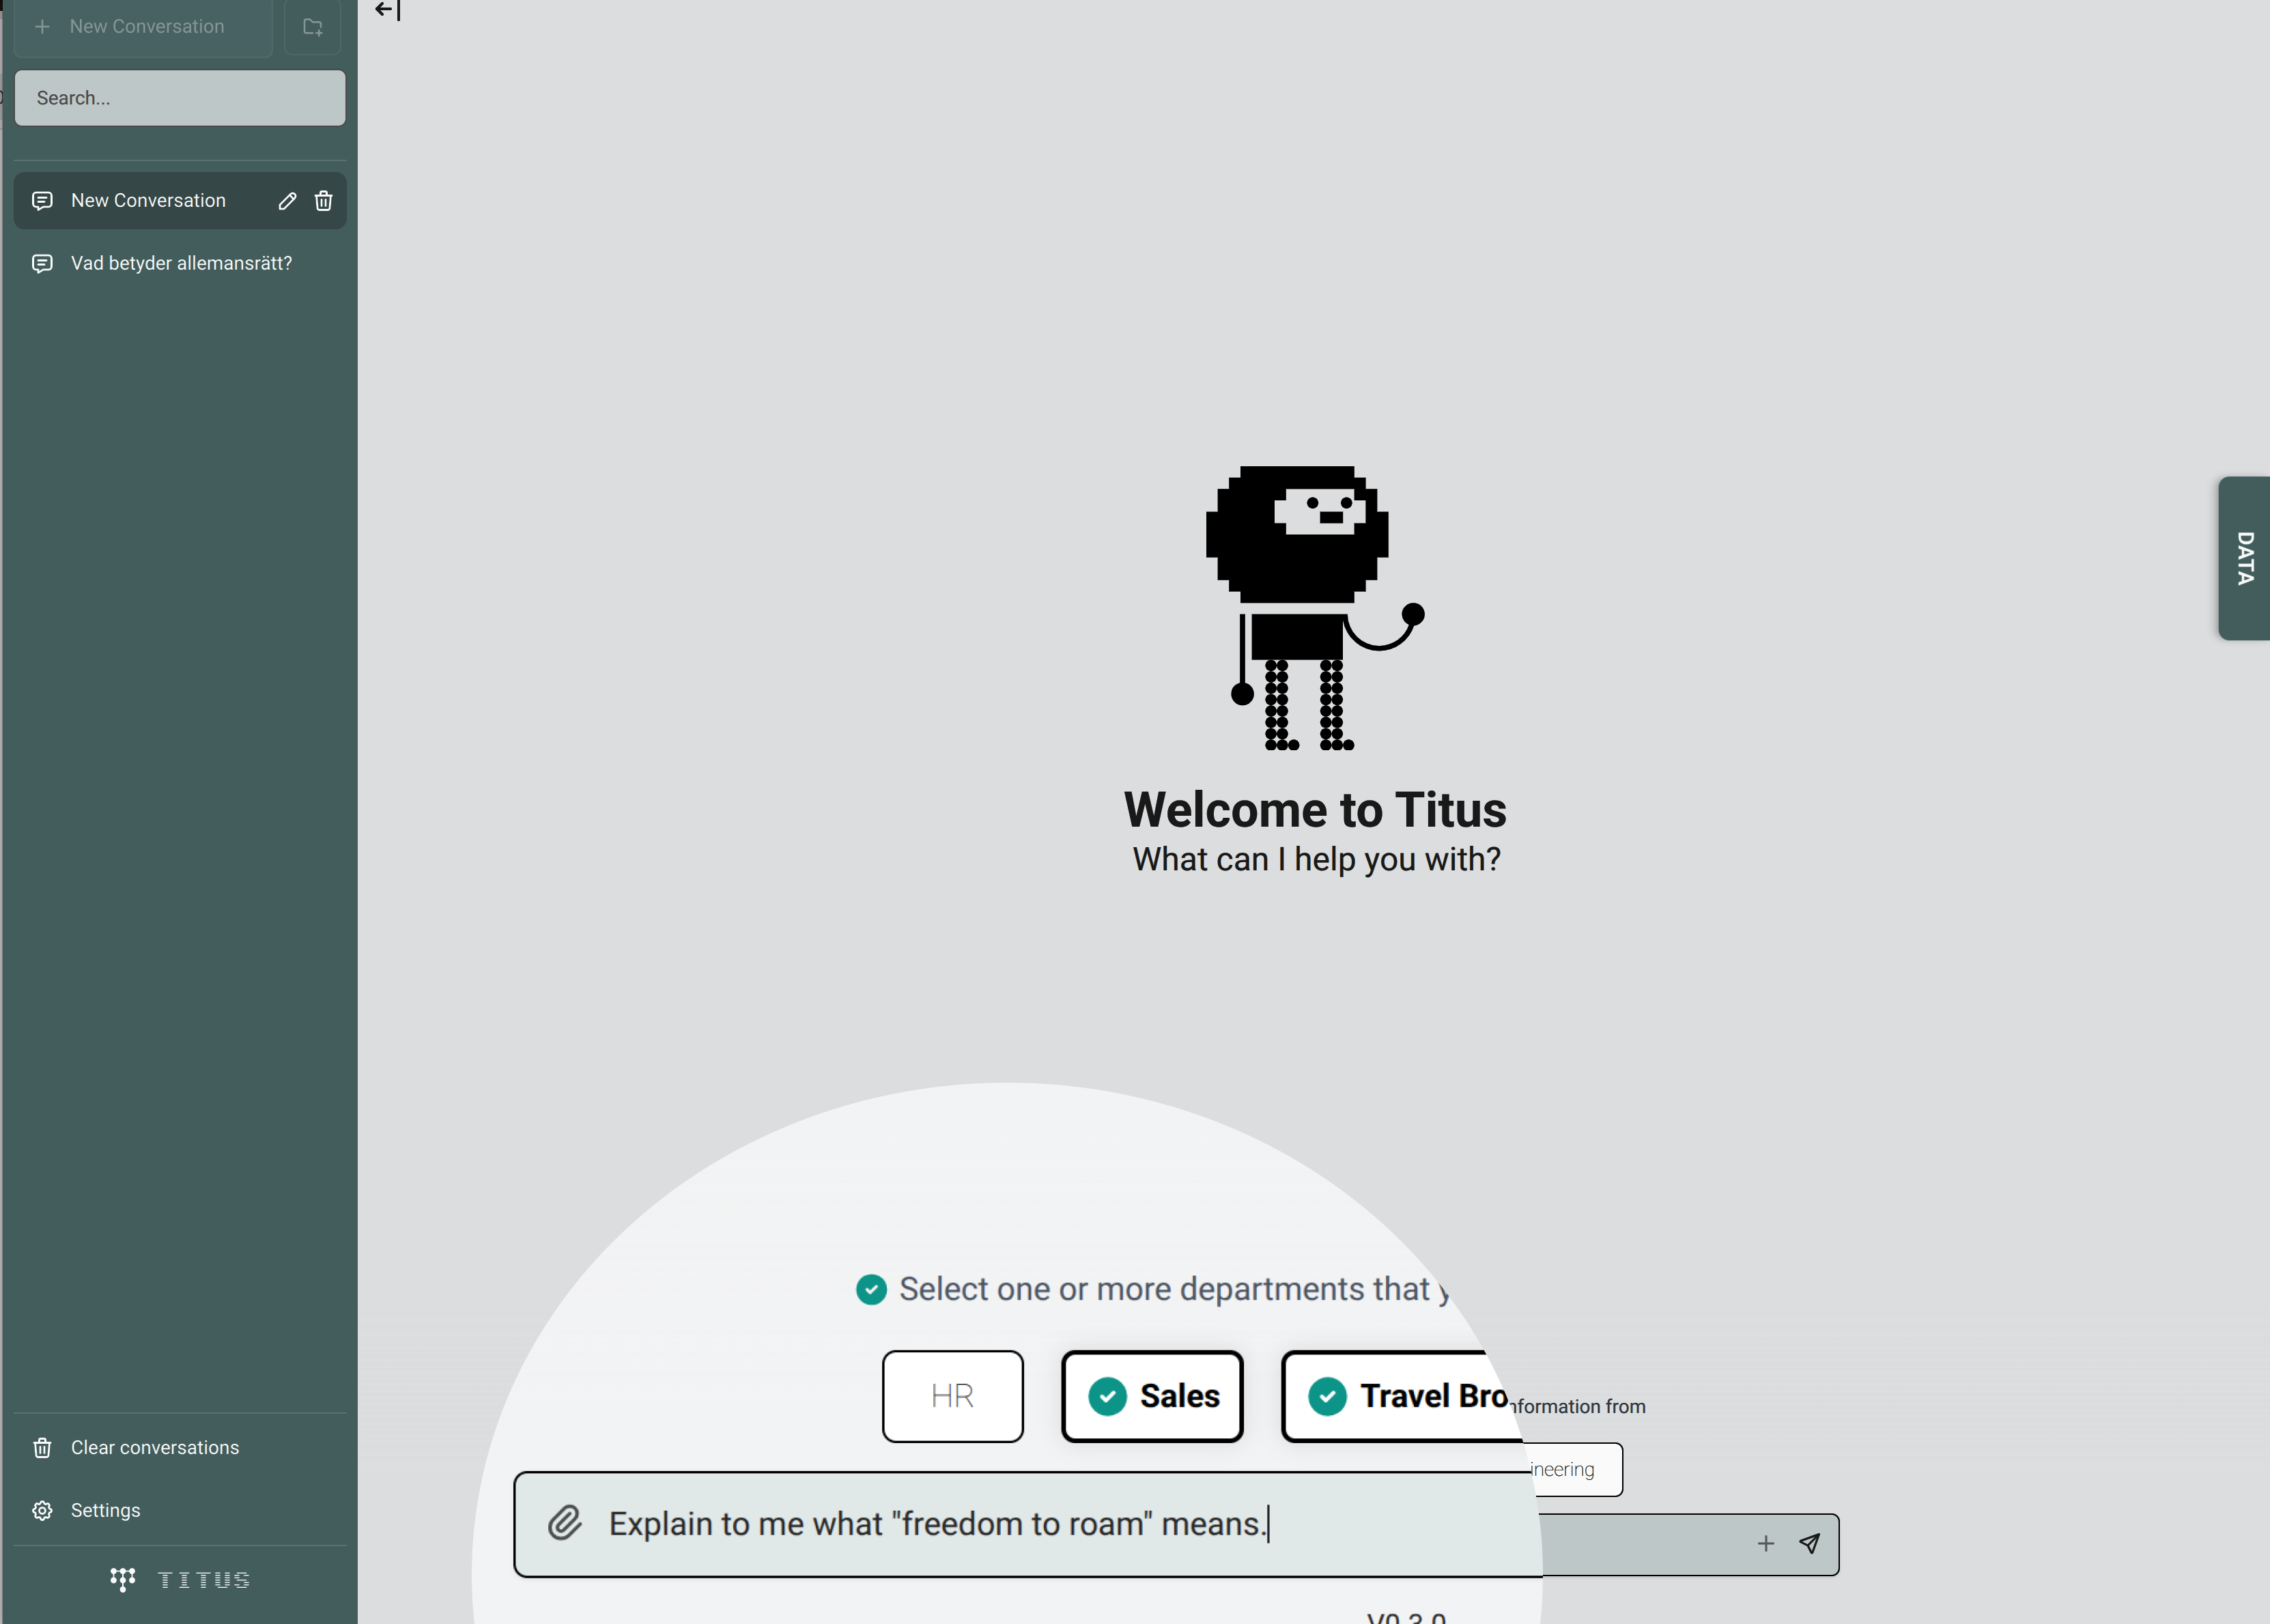Delete New Conversation using trash icon
Image resolution: width=2270 pixels, height=1624 pixels.
(323, 201)
